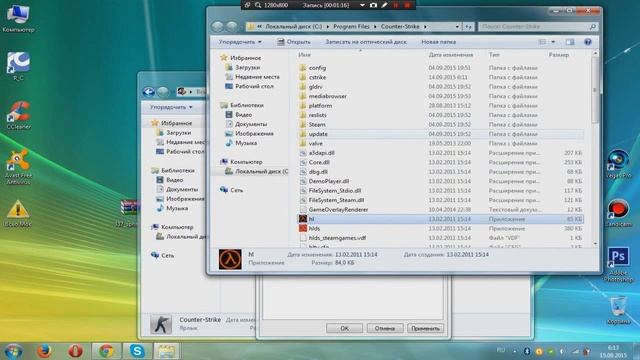640x360 pixels.
Task: Click the change view icon
Action: coord(542,42)
